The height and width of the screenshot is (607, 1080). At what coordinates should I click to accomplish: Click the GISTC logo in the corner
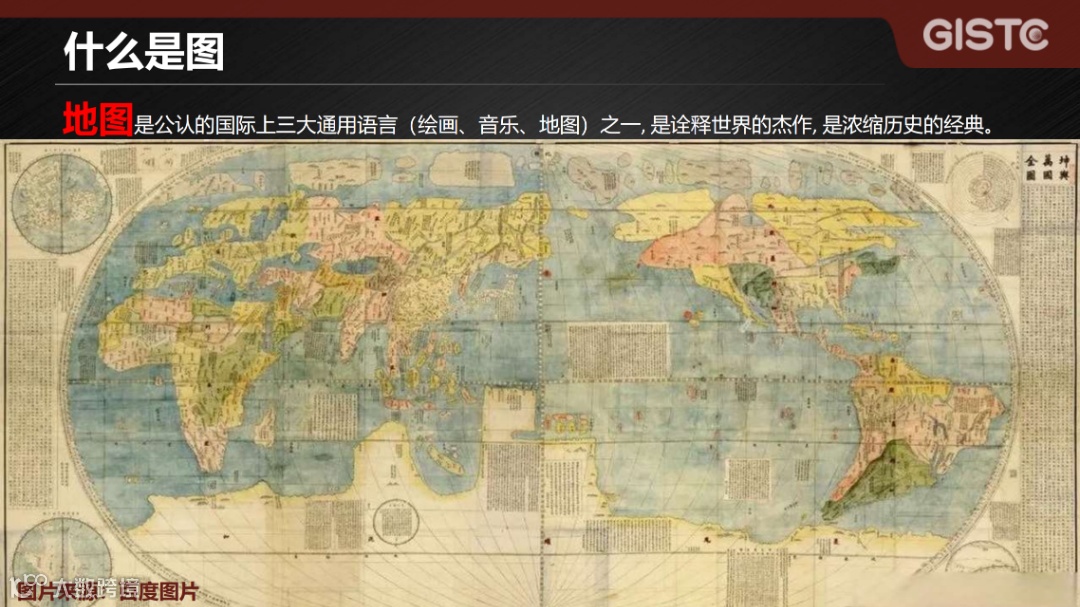pos(985,34)
